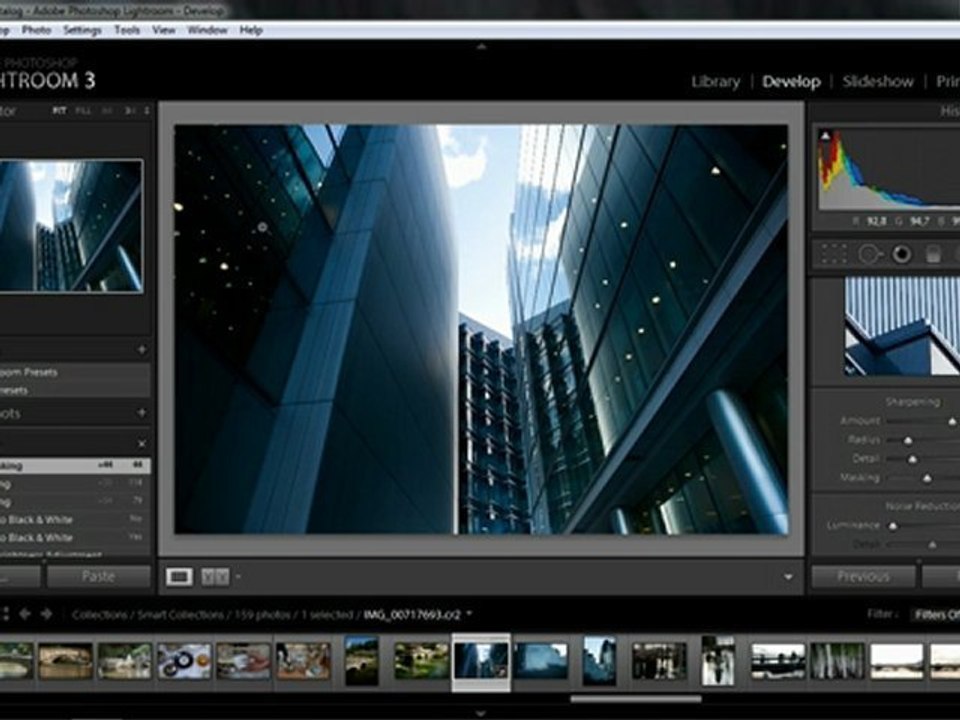Screen dimensions: 960x720
Task: Open the file name dropdown in filmstrip bar
Action: 470,613
